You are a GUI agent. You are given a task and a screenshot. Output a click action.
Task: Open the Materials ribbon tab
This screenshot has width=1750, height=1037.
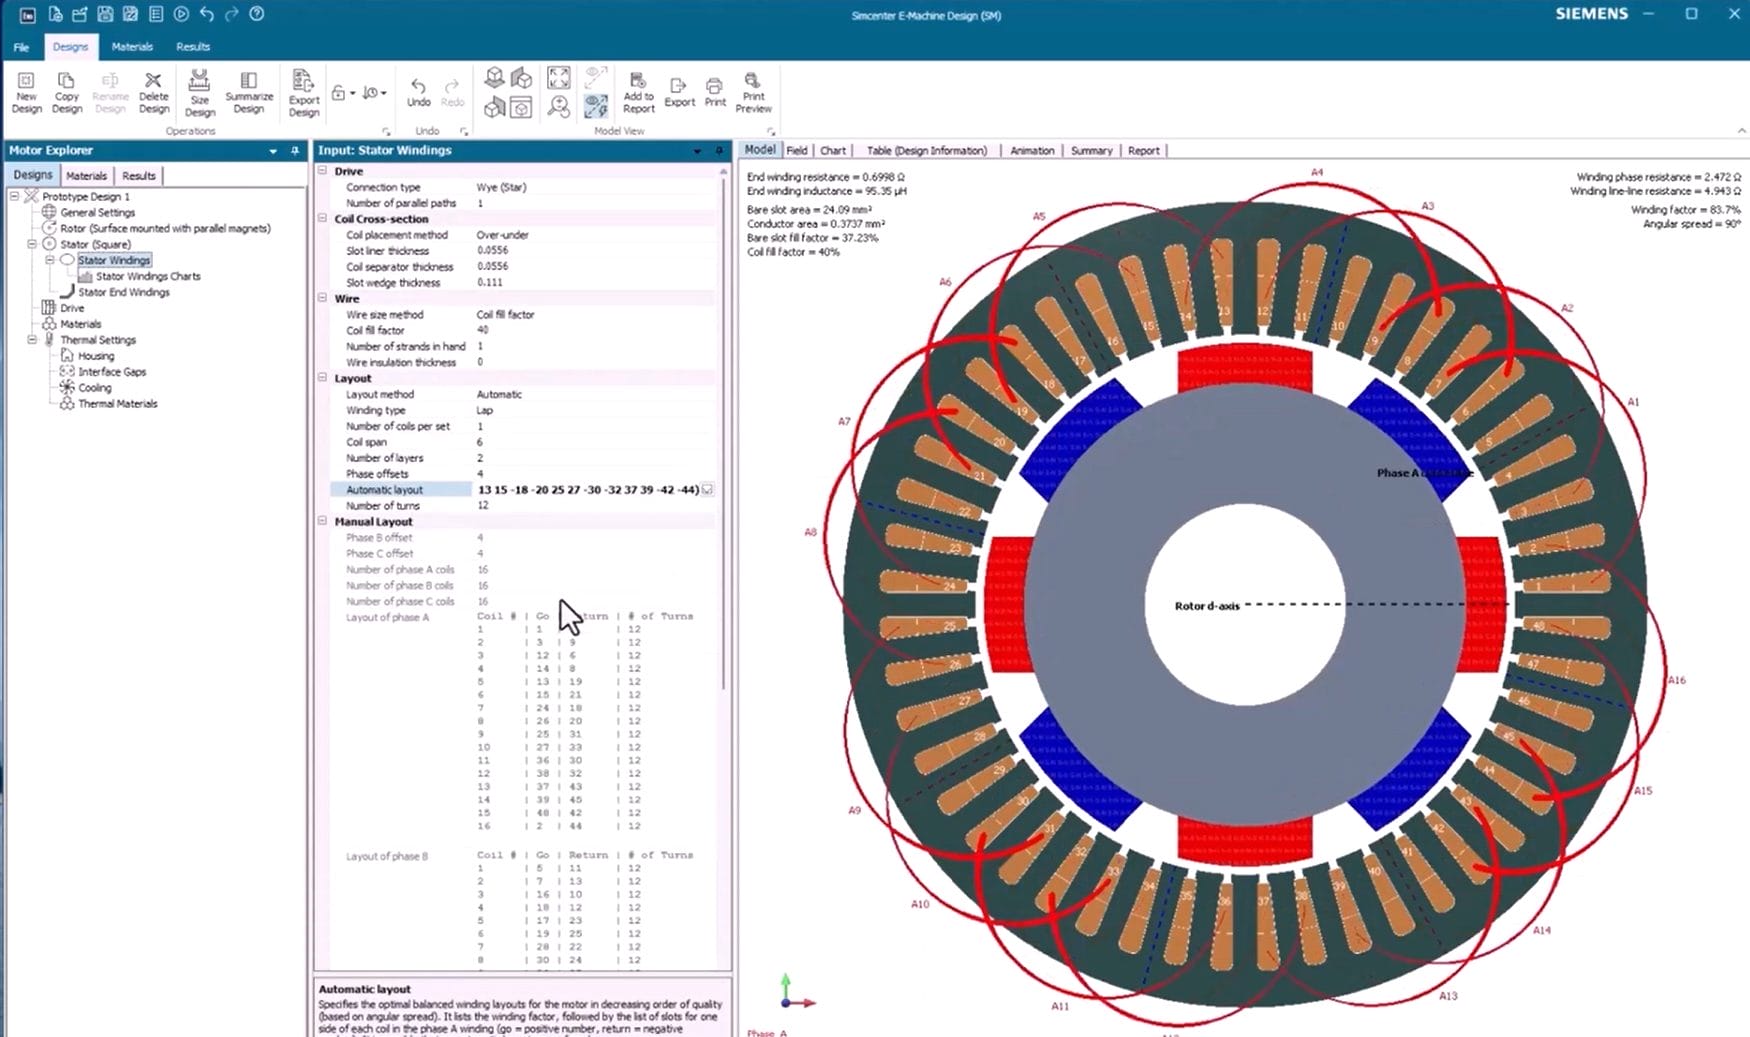coord(131,47)
